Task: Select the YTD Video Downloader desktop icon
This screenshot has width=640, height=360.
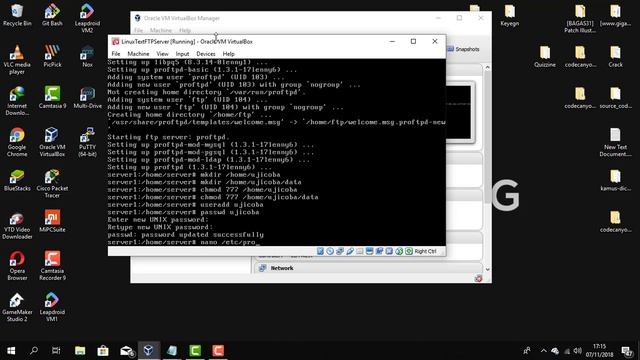Action: pos(17,225)
